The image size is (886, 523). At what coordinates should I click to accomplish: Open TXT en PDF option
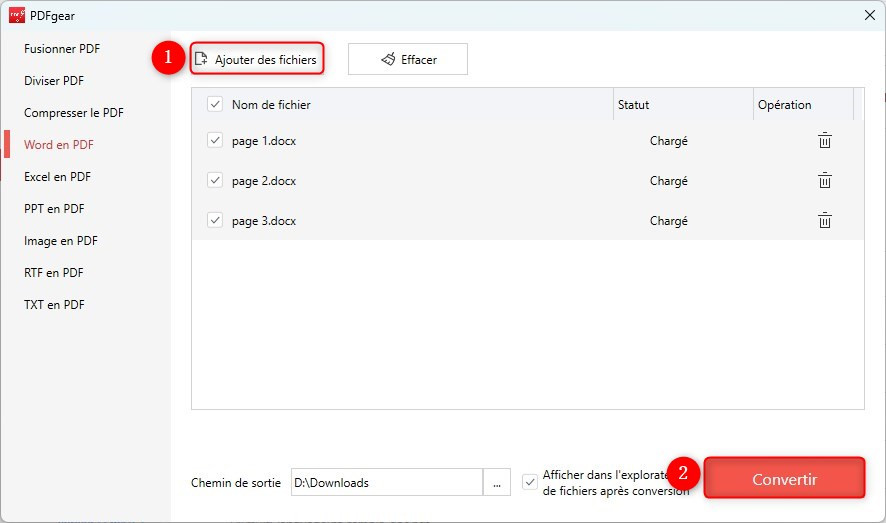pos(54,305)
